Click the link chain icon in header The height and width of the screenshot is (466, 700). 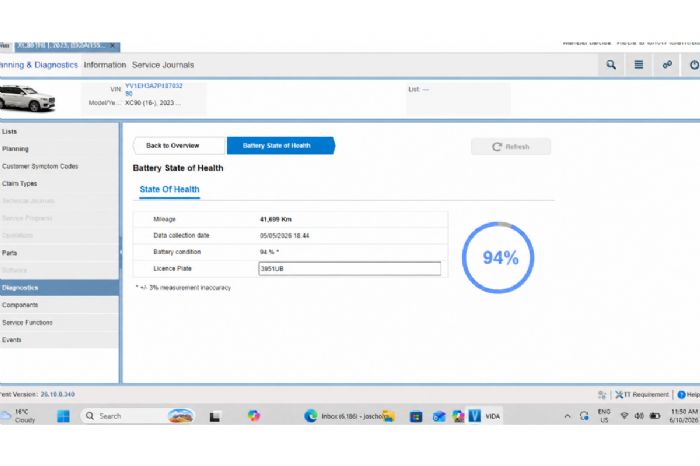point(667,65)
